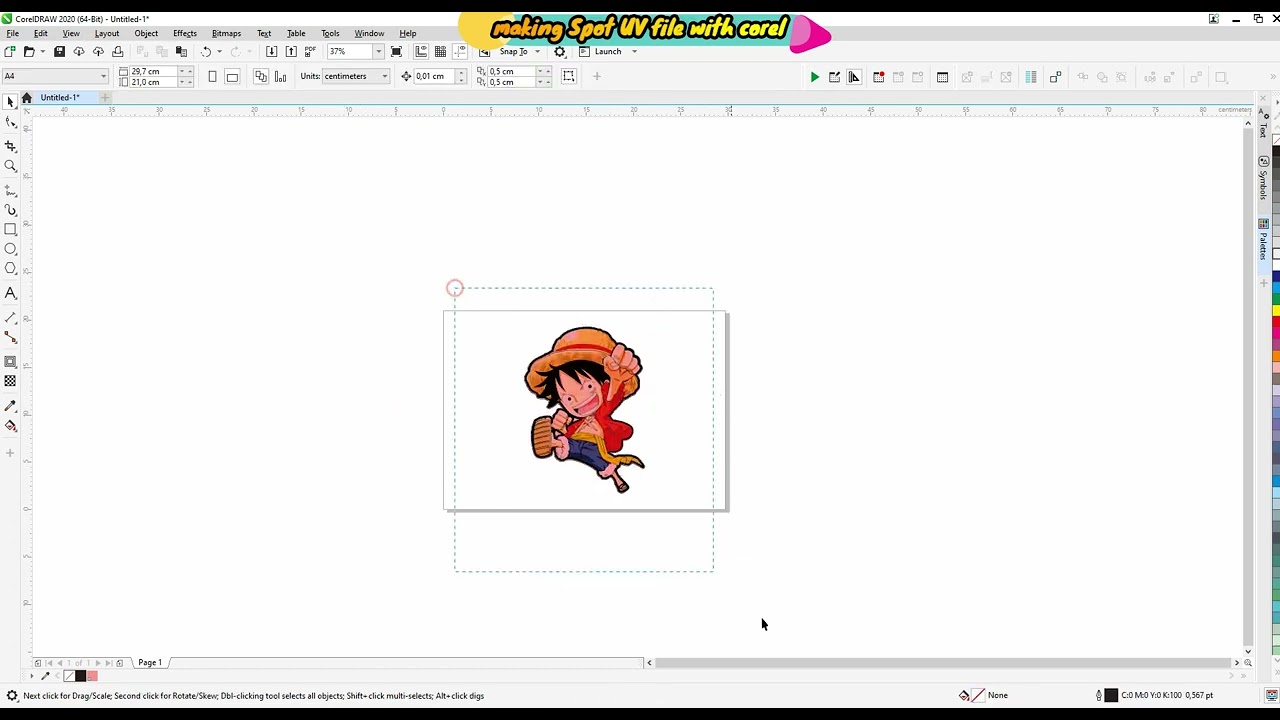Screen dimensions: 1280x720
Task: Open the Tools menu
Action: 330,33
